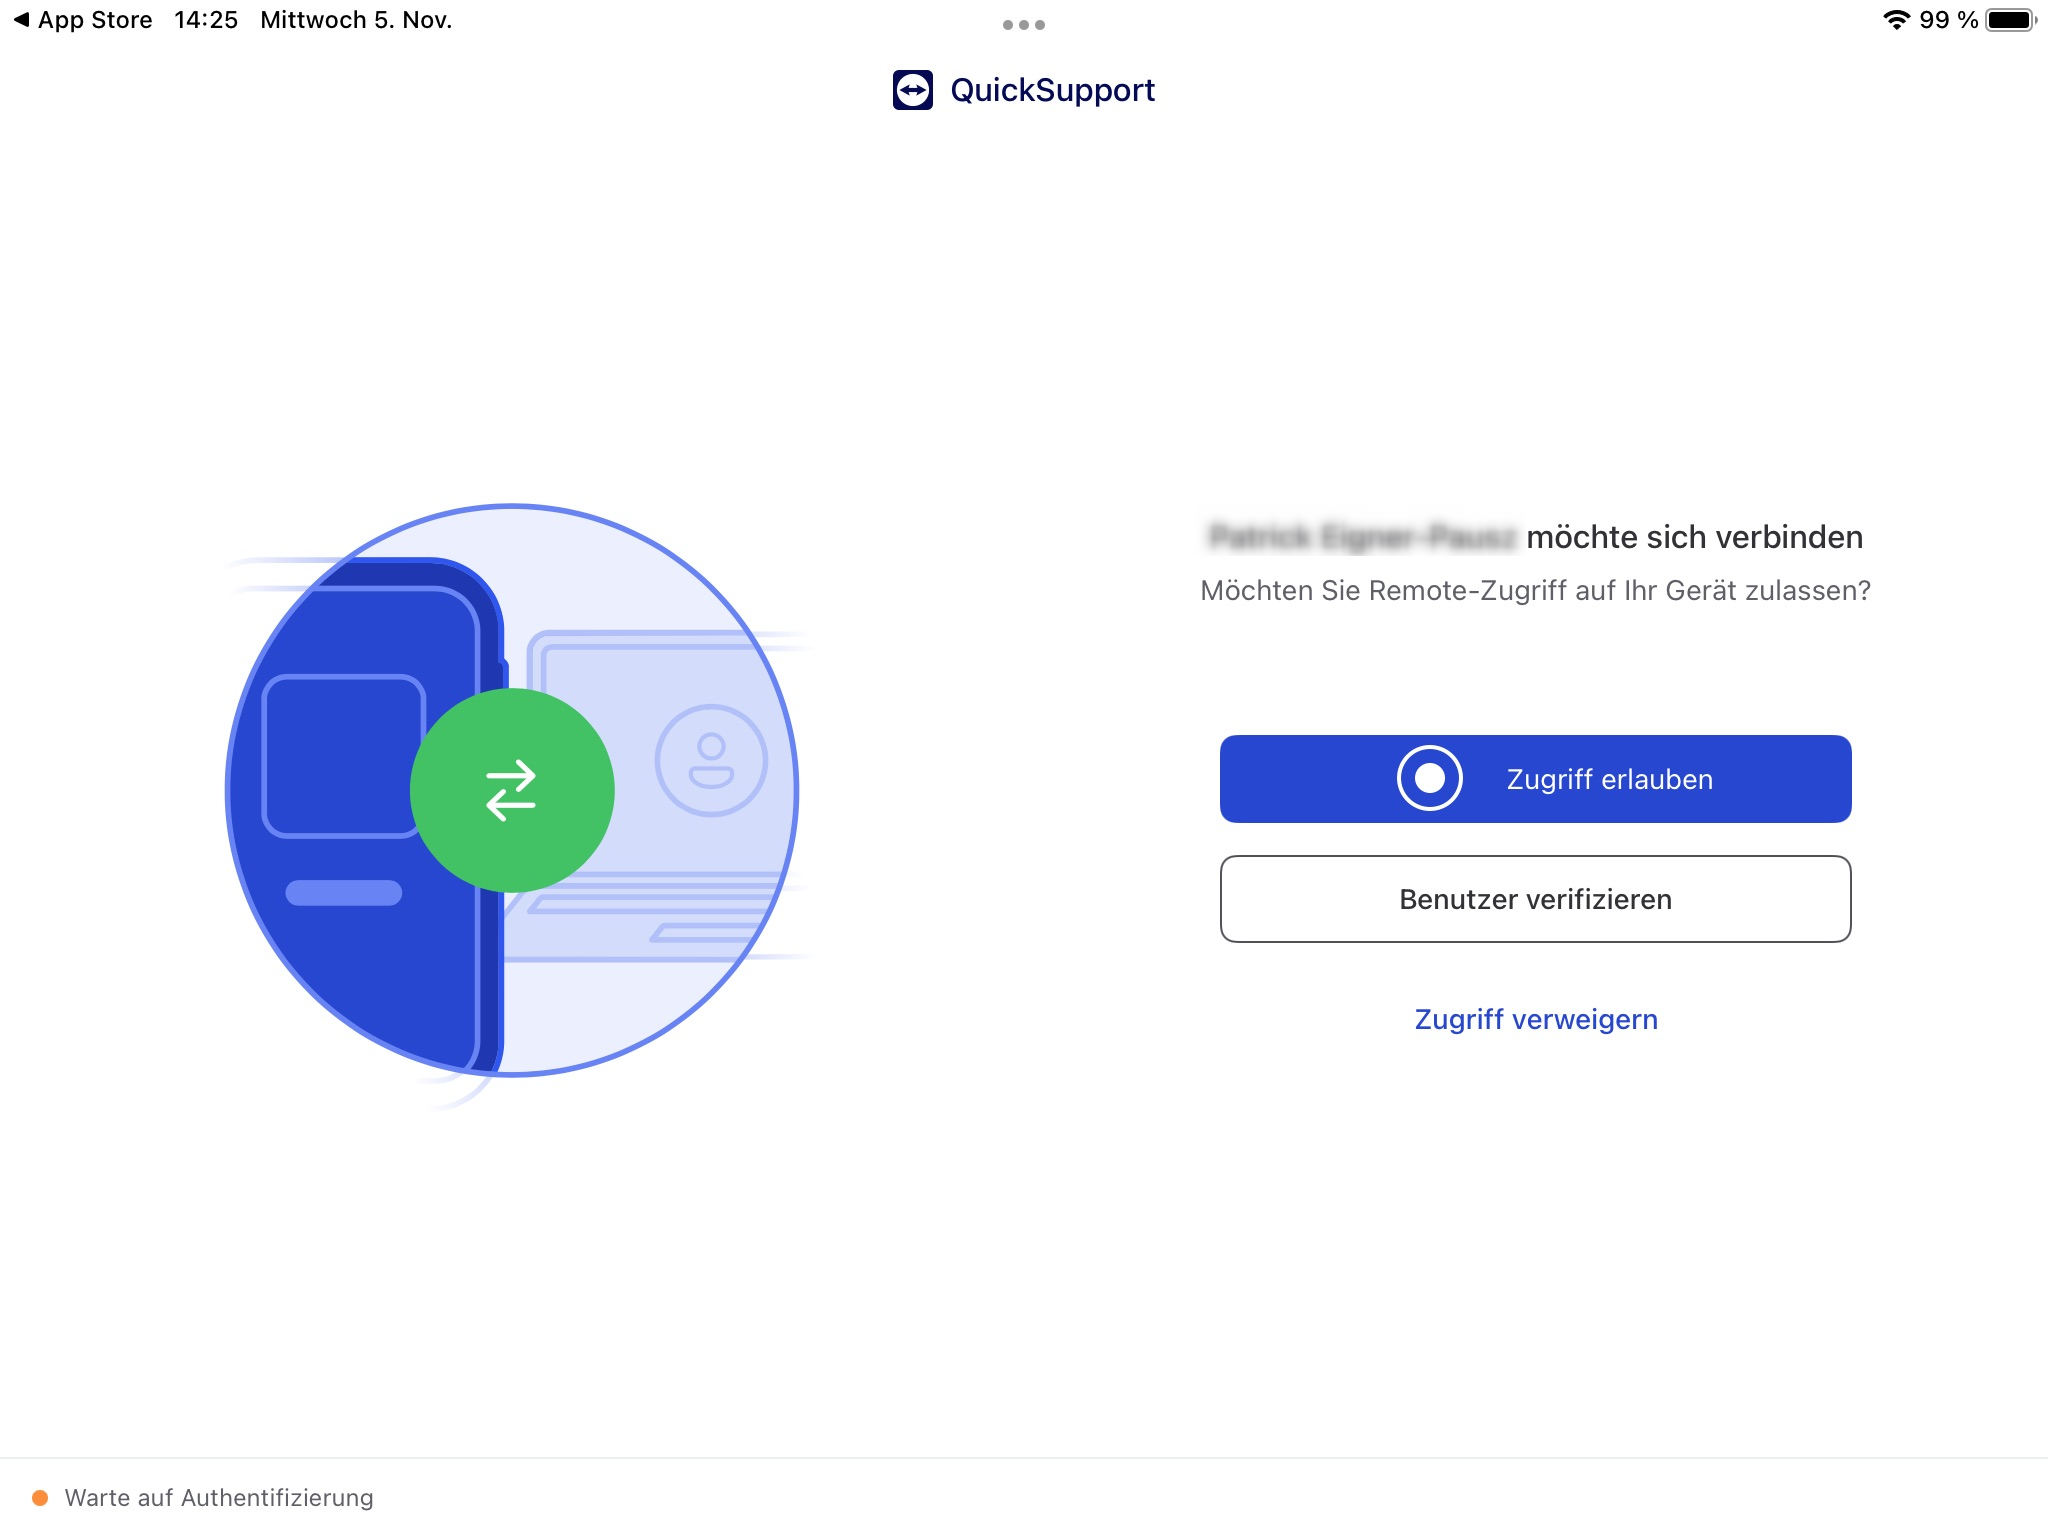This screenshot has width=2048, height=1536.
Task: Open the three-dot multitasking menu
Action: coord(1023,25)
